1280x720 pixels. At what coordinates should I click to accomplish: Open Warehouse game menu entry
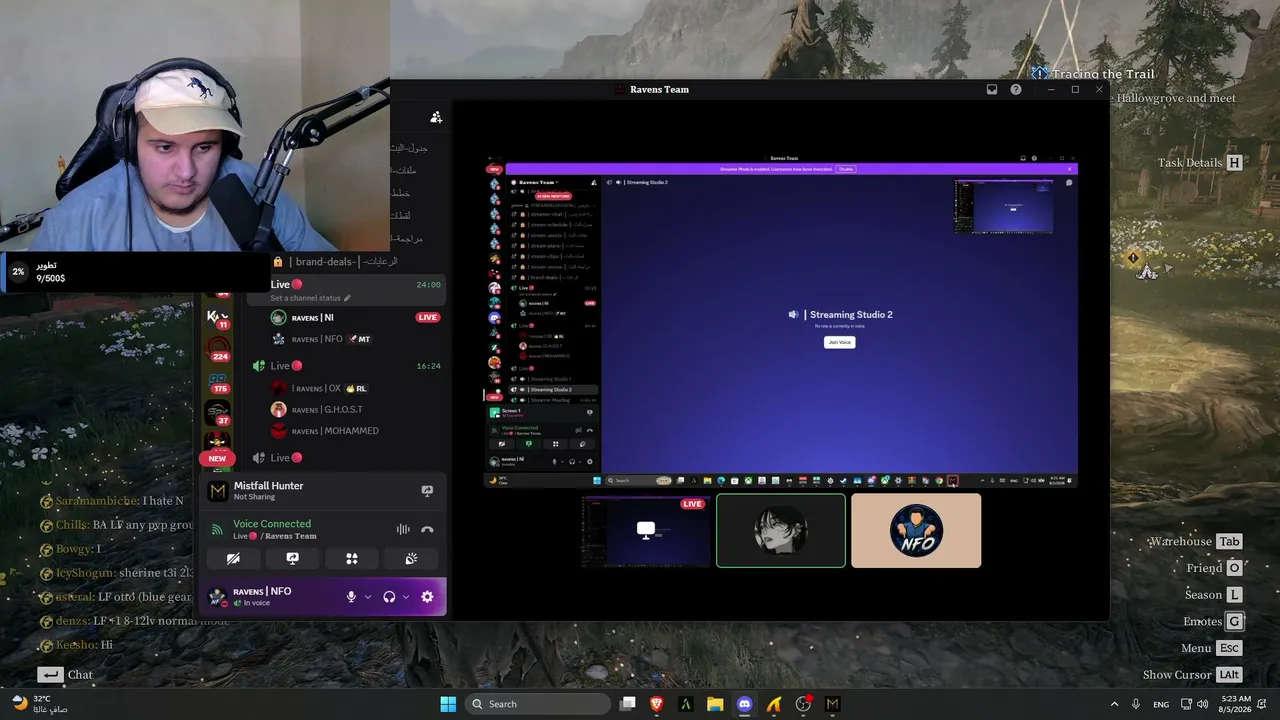[x=1195, y=542]
